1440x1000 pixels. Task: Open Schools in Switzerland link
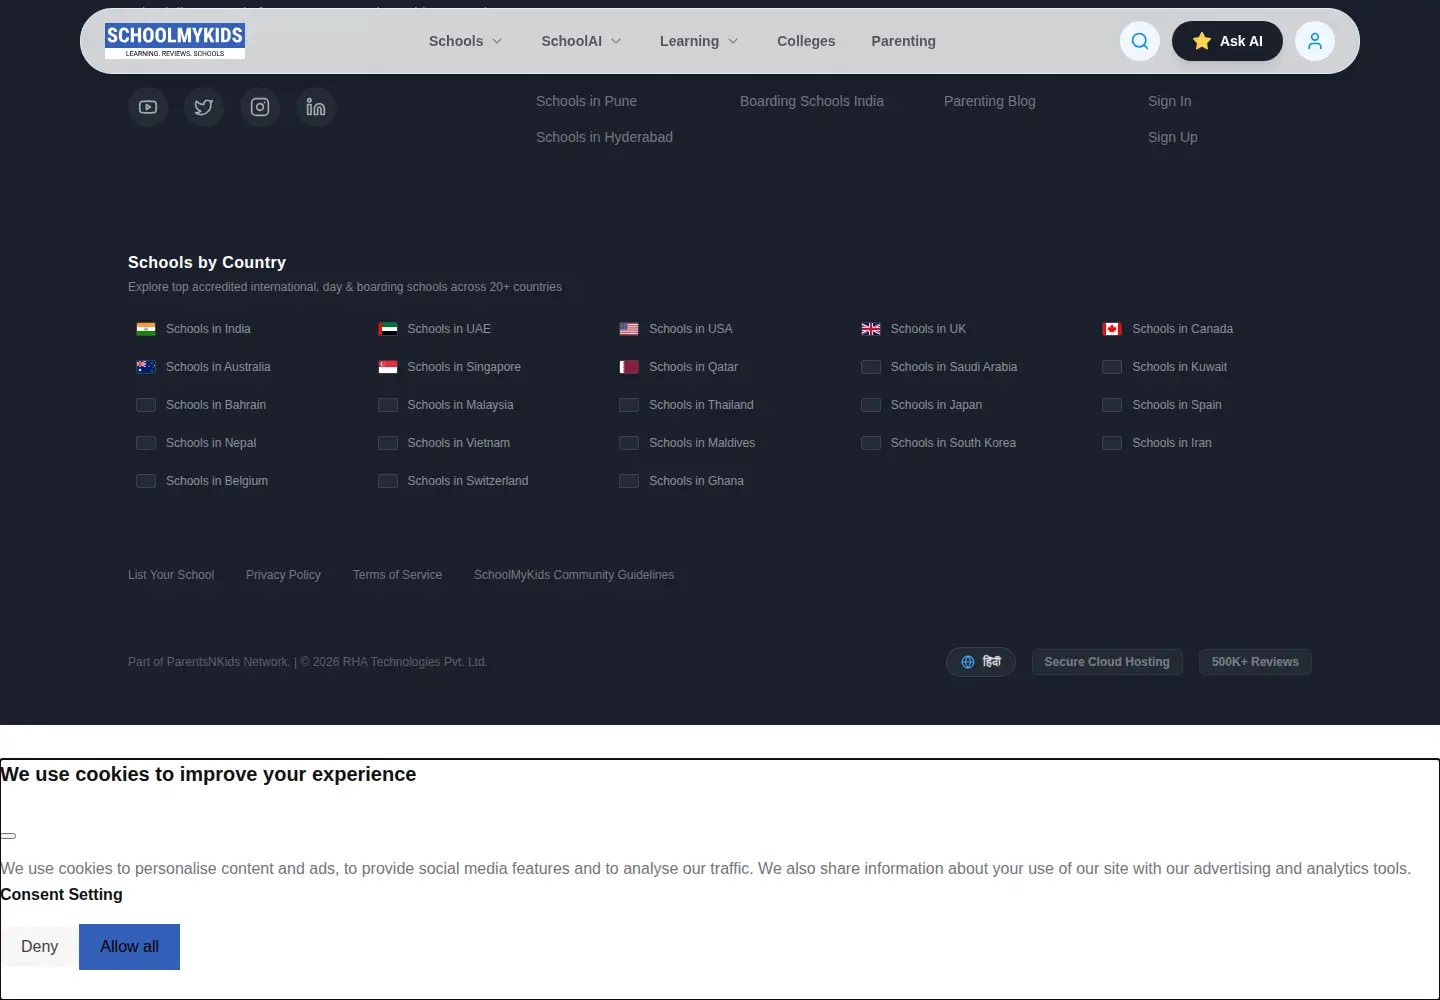[x=468, y=481]
